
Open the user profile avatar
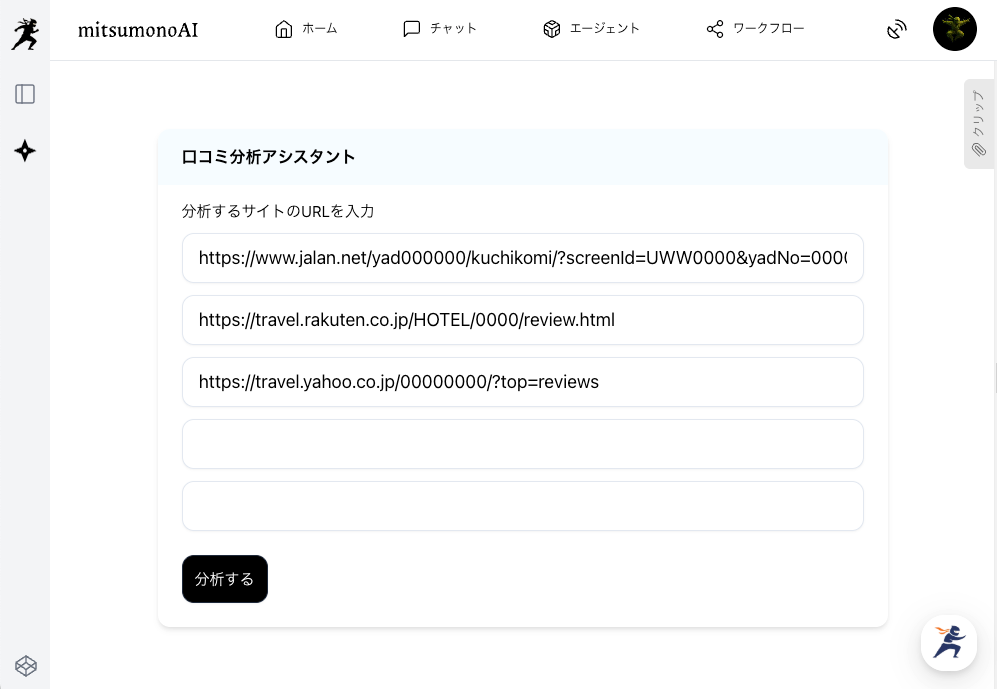954,30
